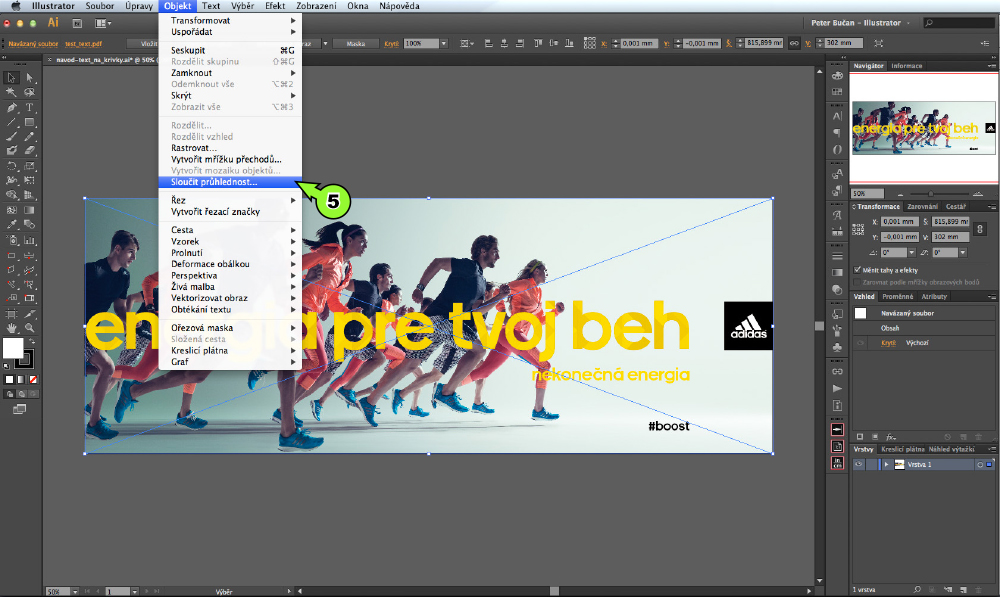Select the Rotate tool

pyautogui.click(x=11, y=166)
